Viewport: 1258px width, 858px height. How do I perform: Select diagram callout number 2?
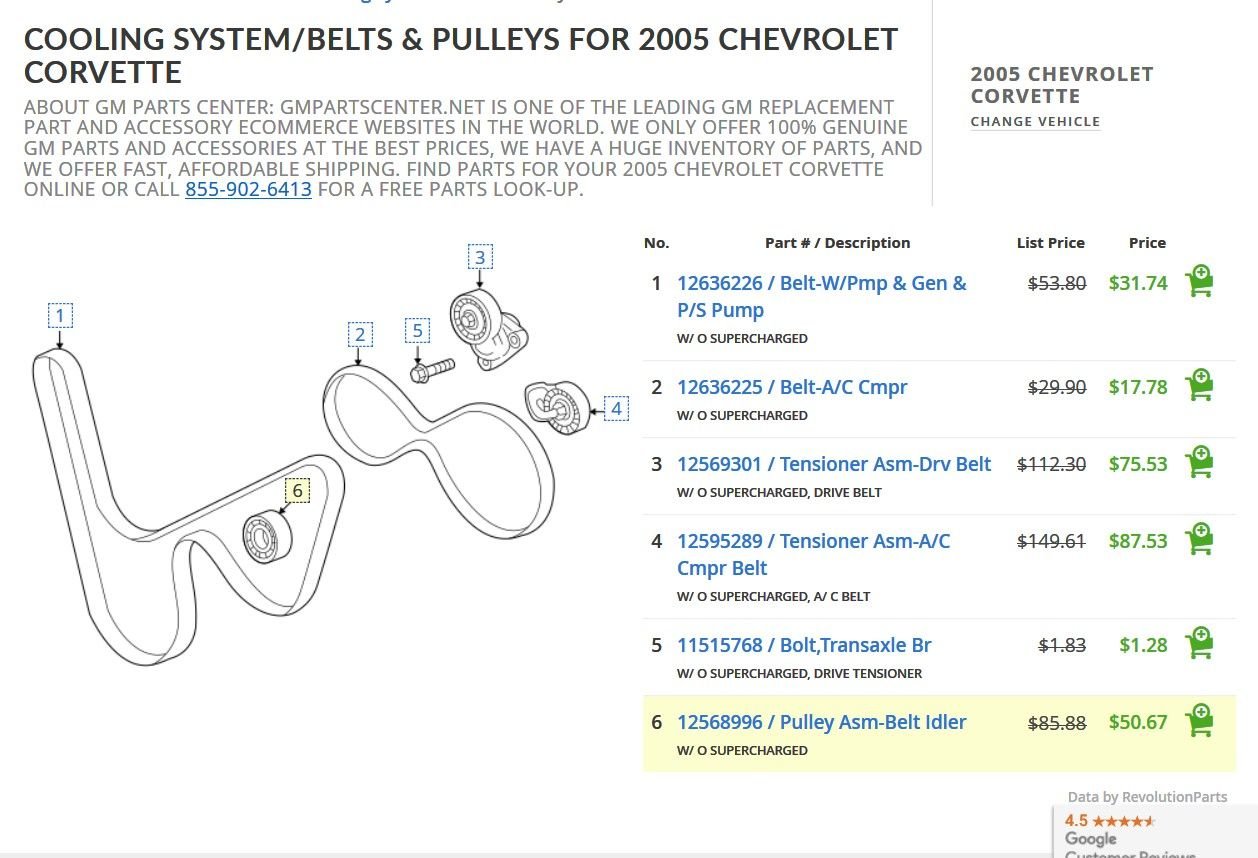tap(360, 334)
